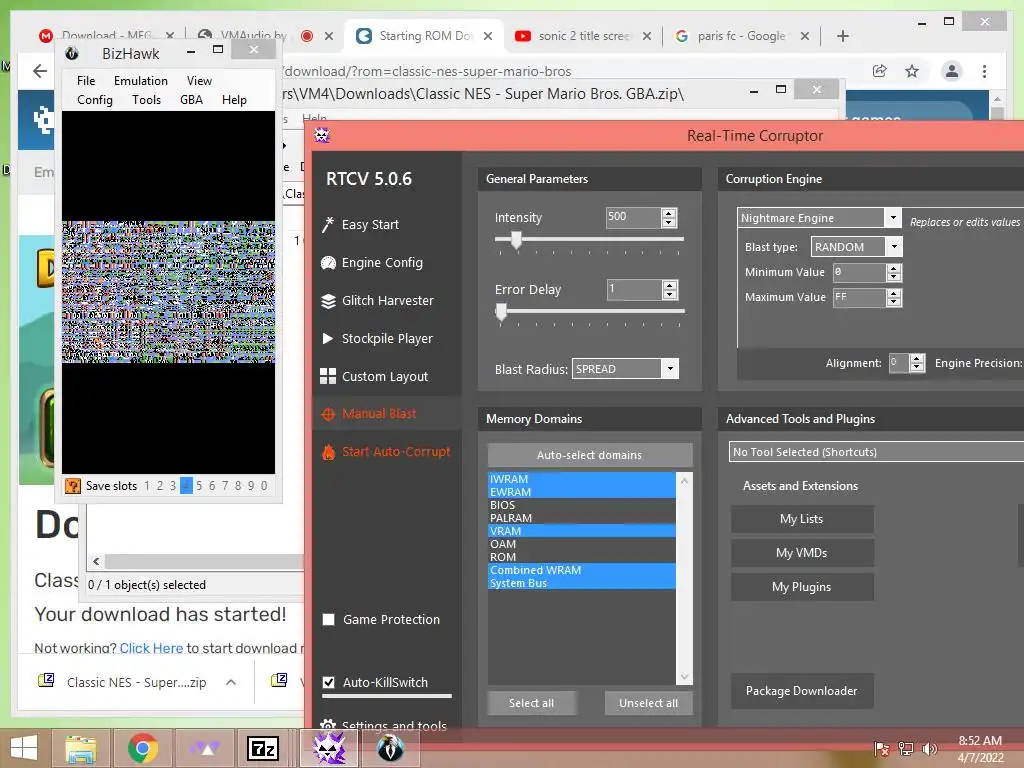Click Select all domains button
The width and height of the screenshot is (1024, 768).
coord(532,703)
